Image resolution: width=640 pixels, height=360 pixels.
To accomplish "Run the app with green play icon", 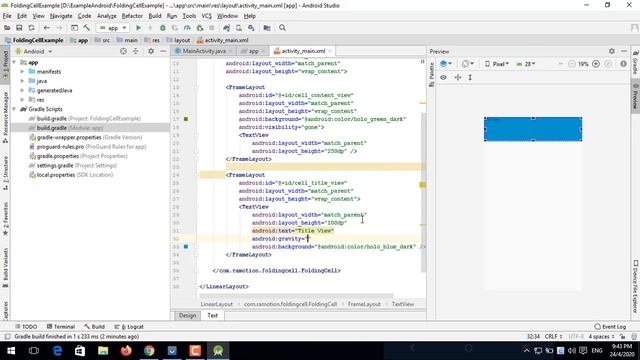I will click(138, 28).
